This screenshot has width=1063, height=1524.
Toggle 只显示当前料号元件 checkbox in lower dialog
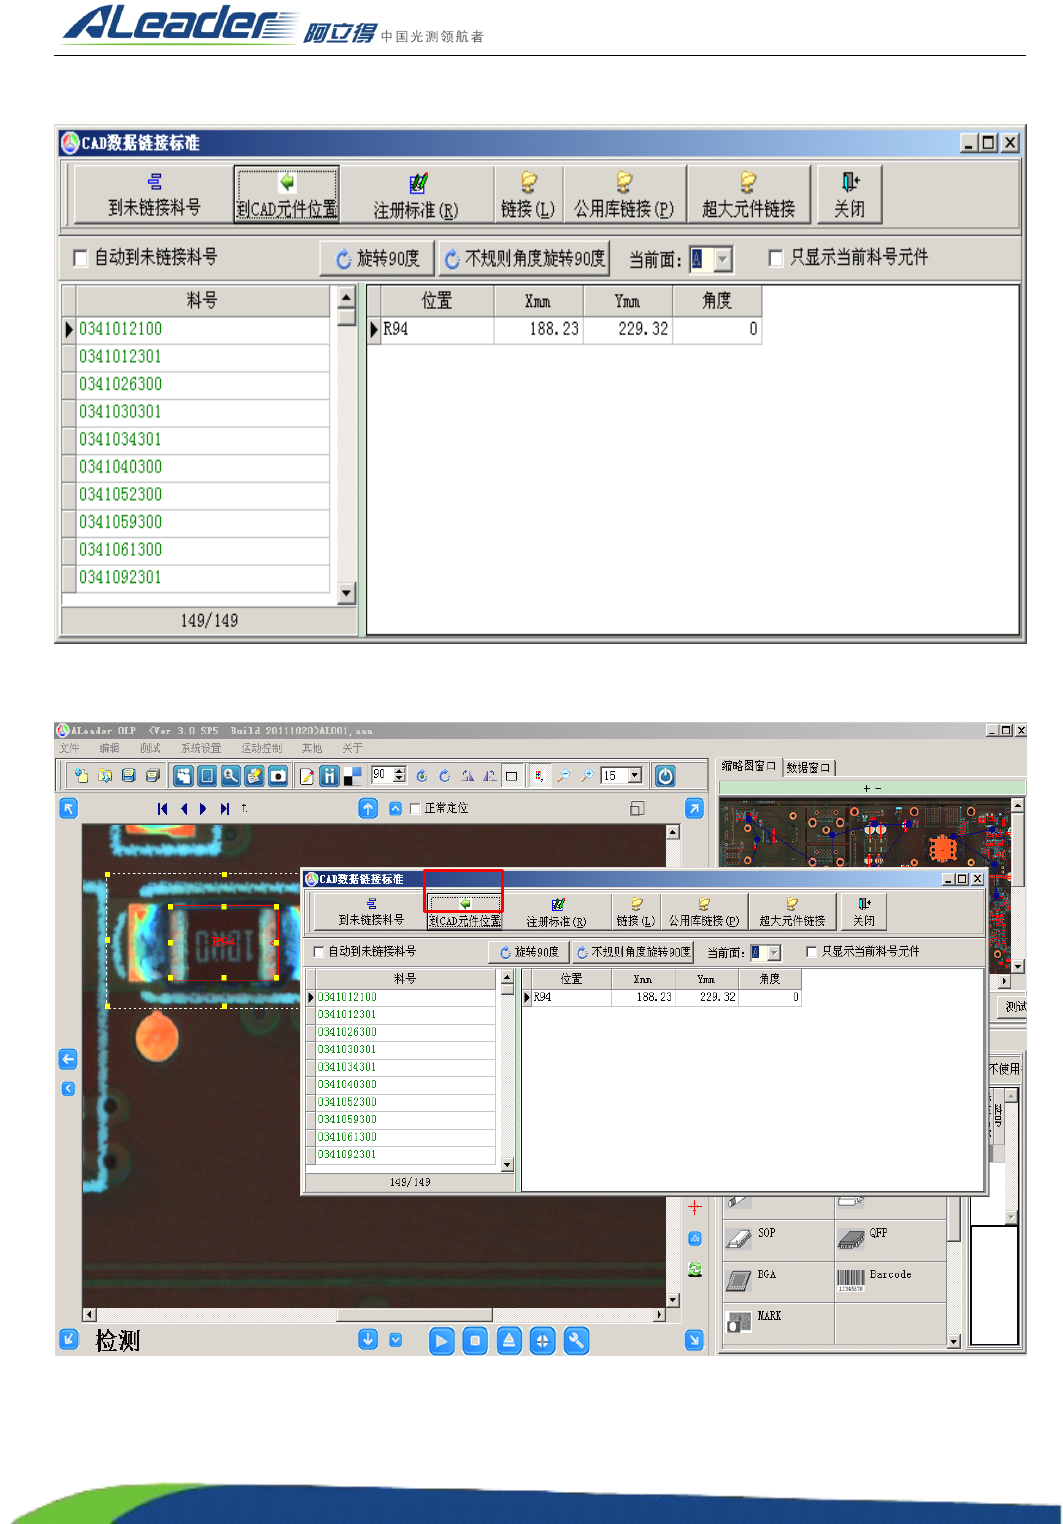click(x=811, y=952)
